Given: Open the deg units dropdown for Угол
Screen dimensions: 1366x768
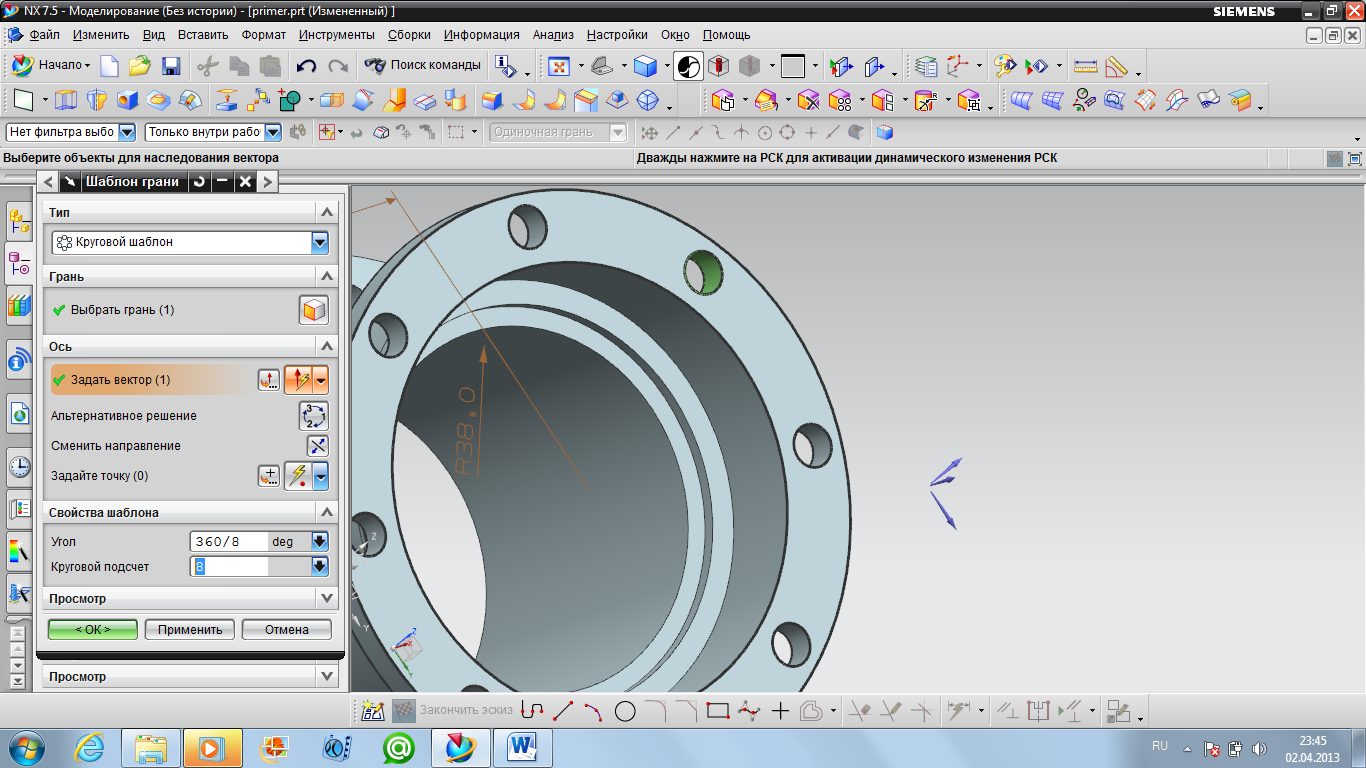Looking at the screenshot, I should coord(319,542).
